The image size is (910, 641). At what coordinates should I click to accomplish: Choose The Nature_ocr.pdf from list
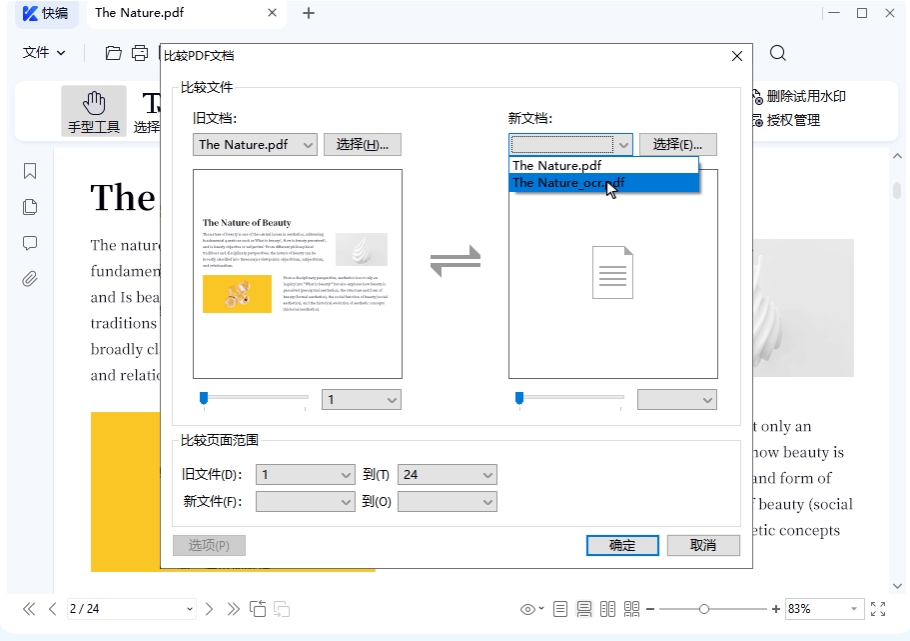point(567,183)
